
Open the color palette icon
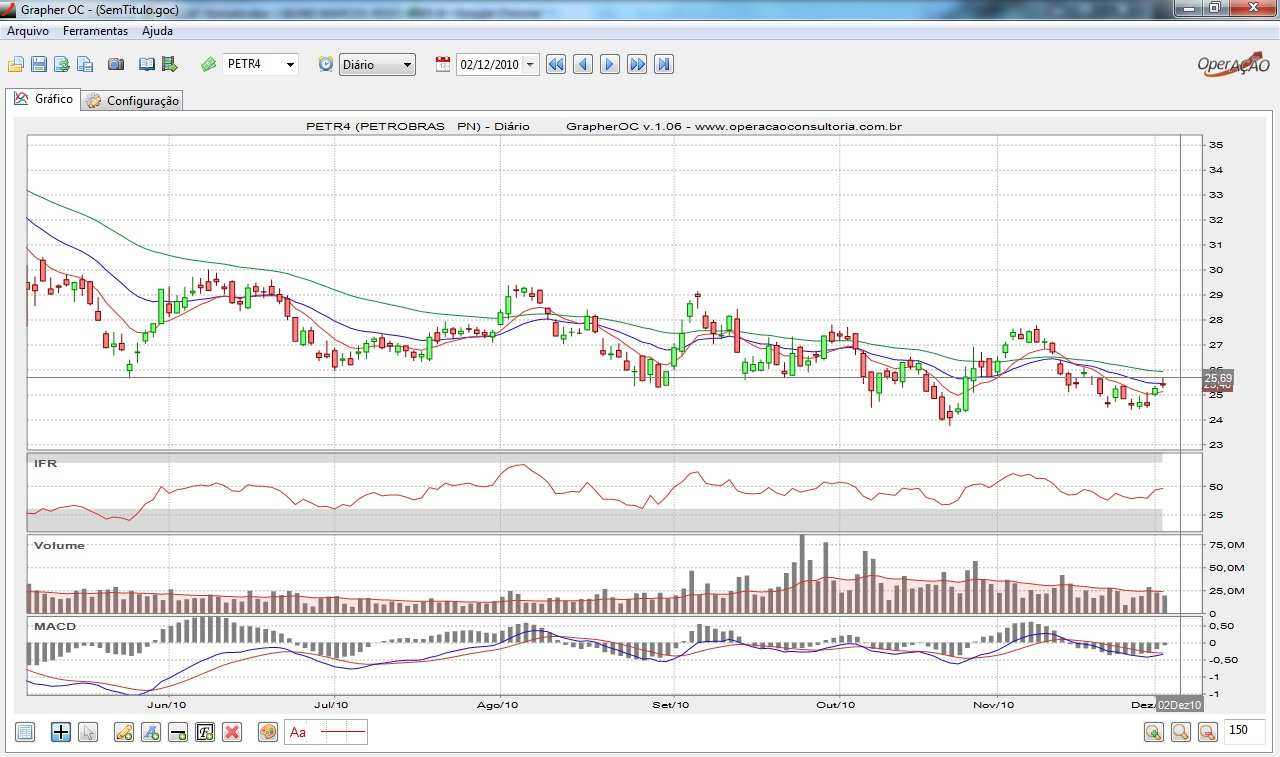[x=268, y=732]
